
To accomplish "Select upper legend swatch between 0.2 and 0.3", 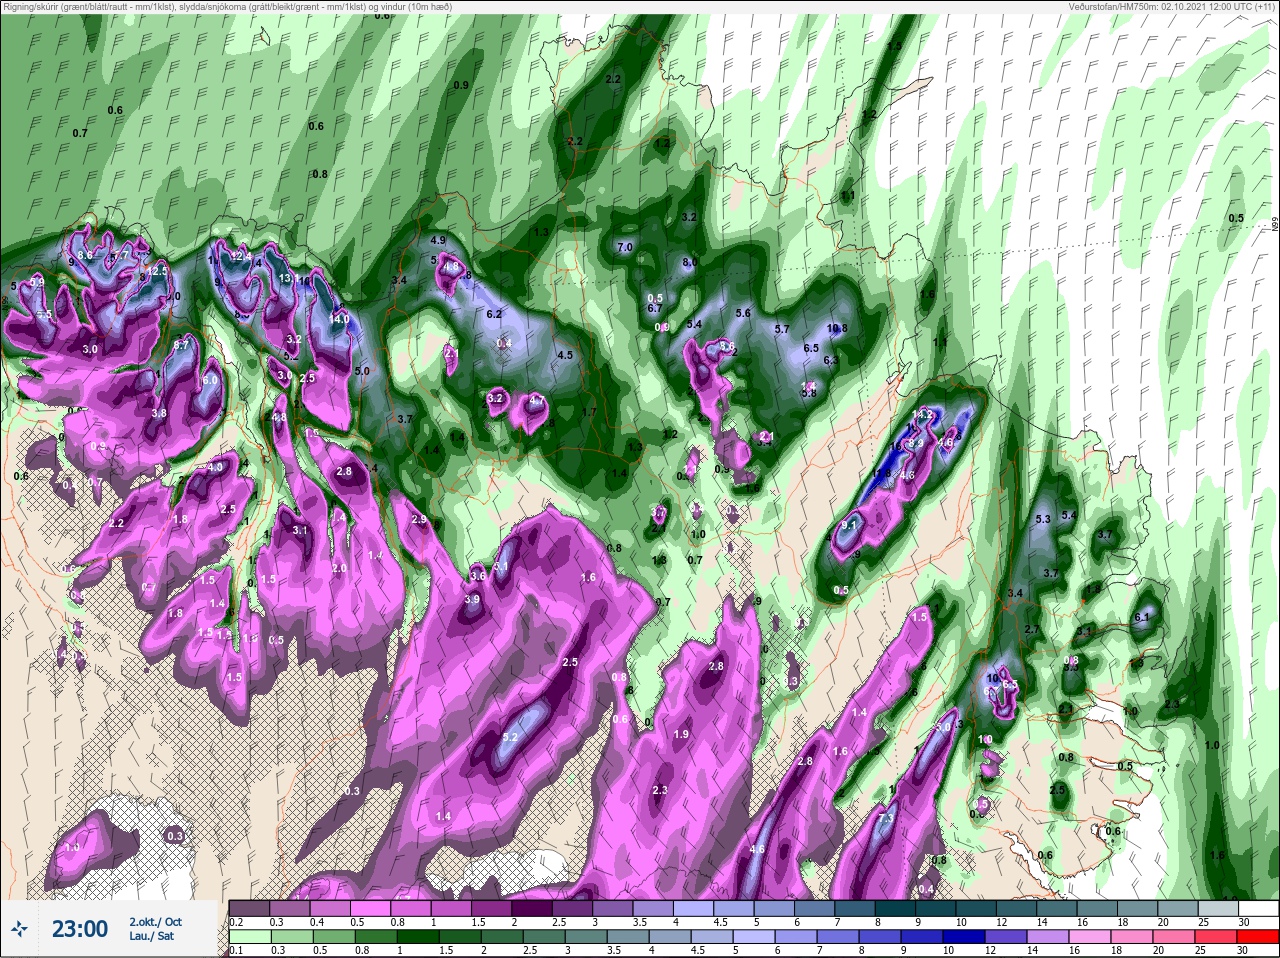I will pyautogui.click(x=249, y=908).
